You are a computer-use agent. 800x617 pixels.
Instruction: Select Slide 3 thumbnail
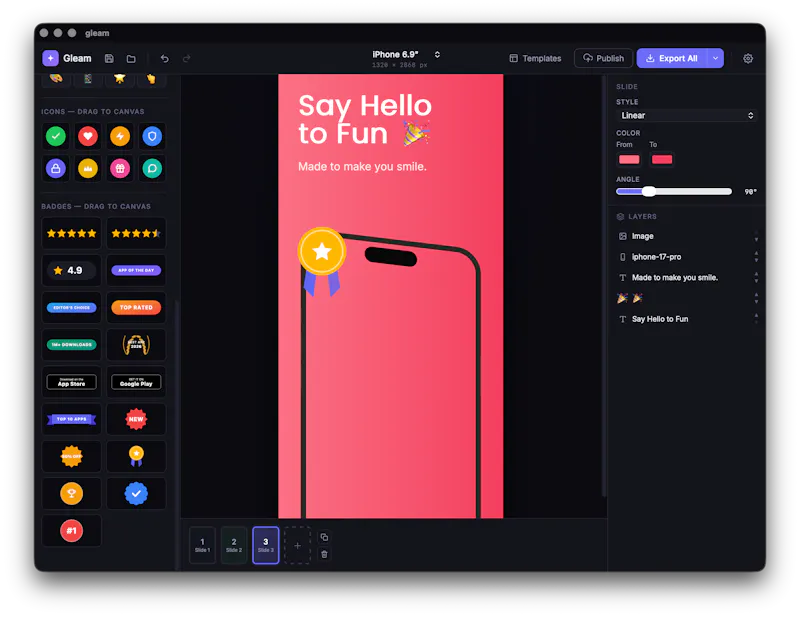click(265, 545)
